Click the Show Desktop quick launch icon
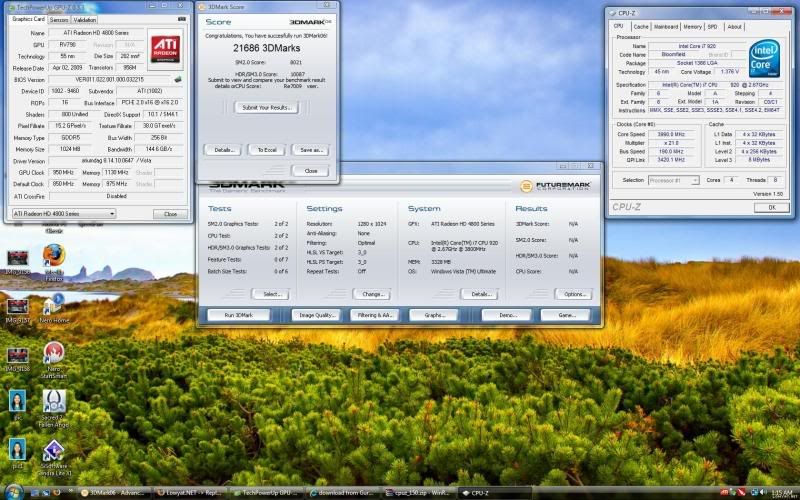The height and width of the screenshot is (500, 800). (x=35, y=493)
